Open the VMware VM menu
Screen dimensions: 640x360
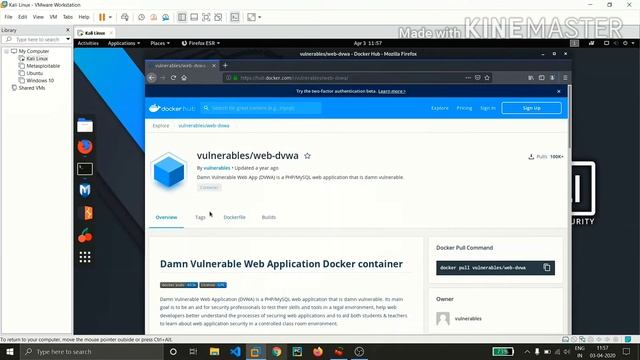pos(53,17)
